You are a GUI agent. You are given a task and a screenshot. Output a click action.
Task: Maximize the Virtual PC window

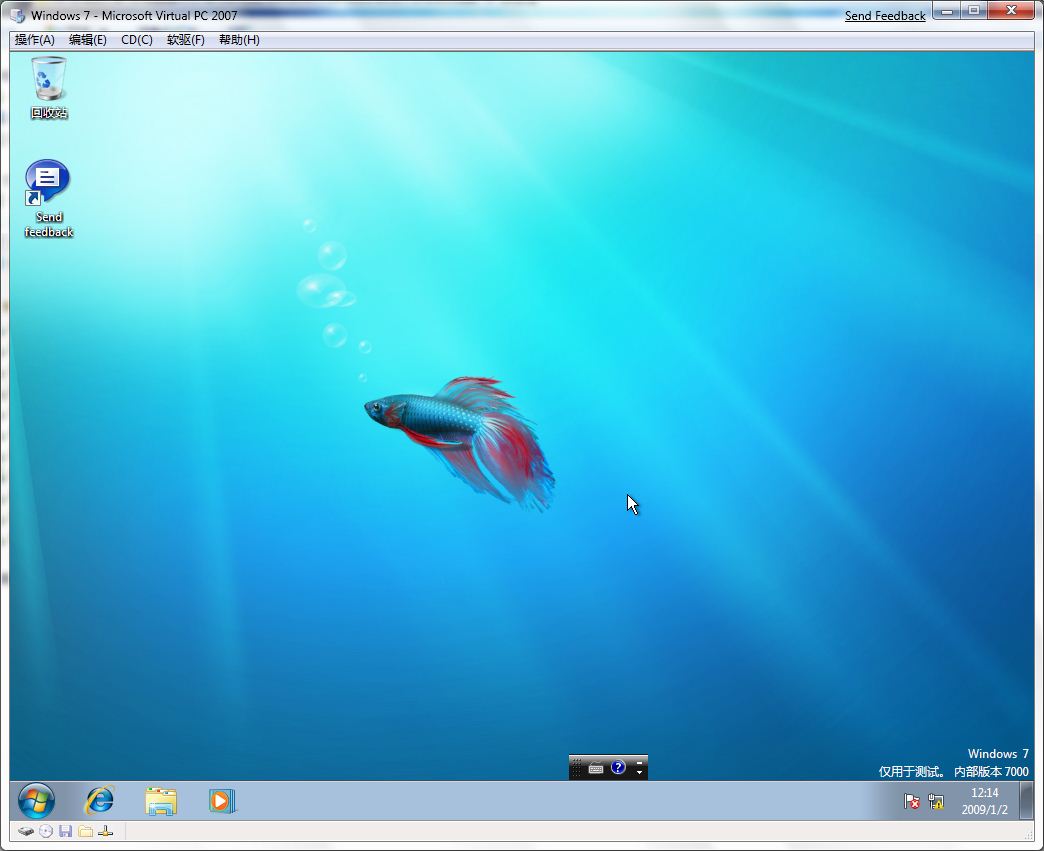click(x=973, y=11)
